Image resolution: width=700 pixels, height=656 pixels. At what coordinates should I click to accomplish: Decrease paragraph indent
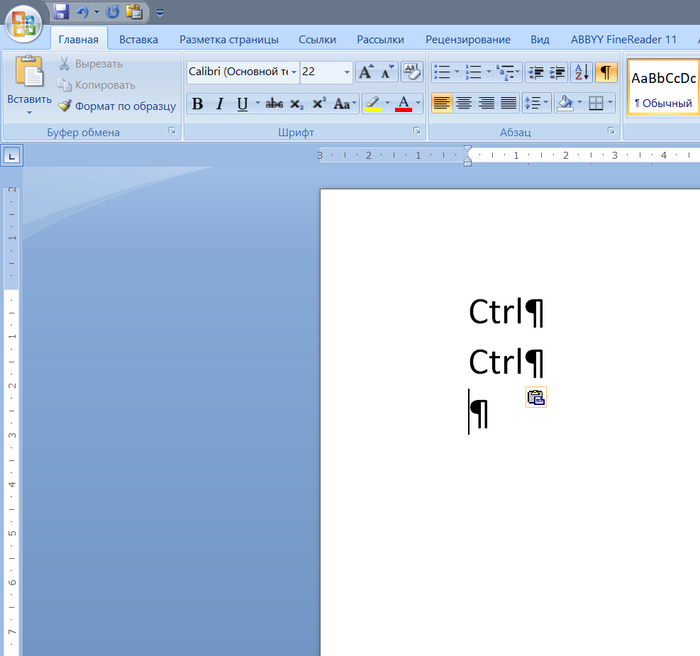point(535,72)
